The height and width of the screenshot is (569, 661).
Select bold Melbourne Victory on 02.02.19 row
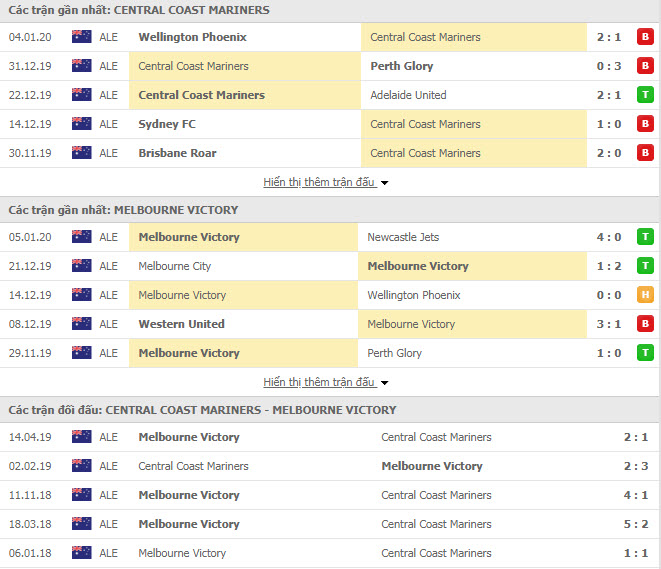point(432,466)
